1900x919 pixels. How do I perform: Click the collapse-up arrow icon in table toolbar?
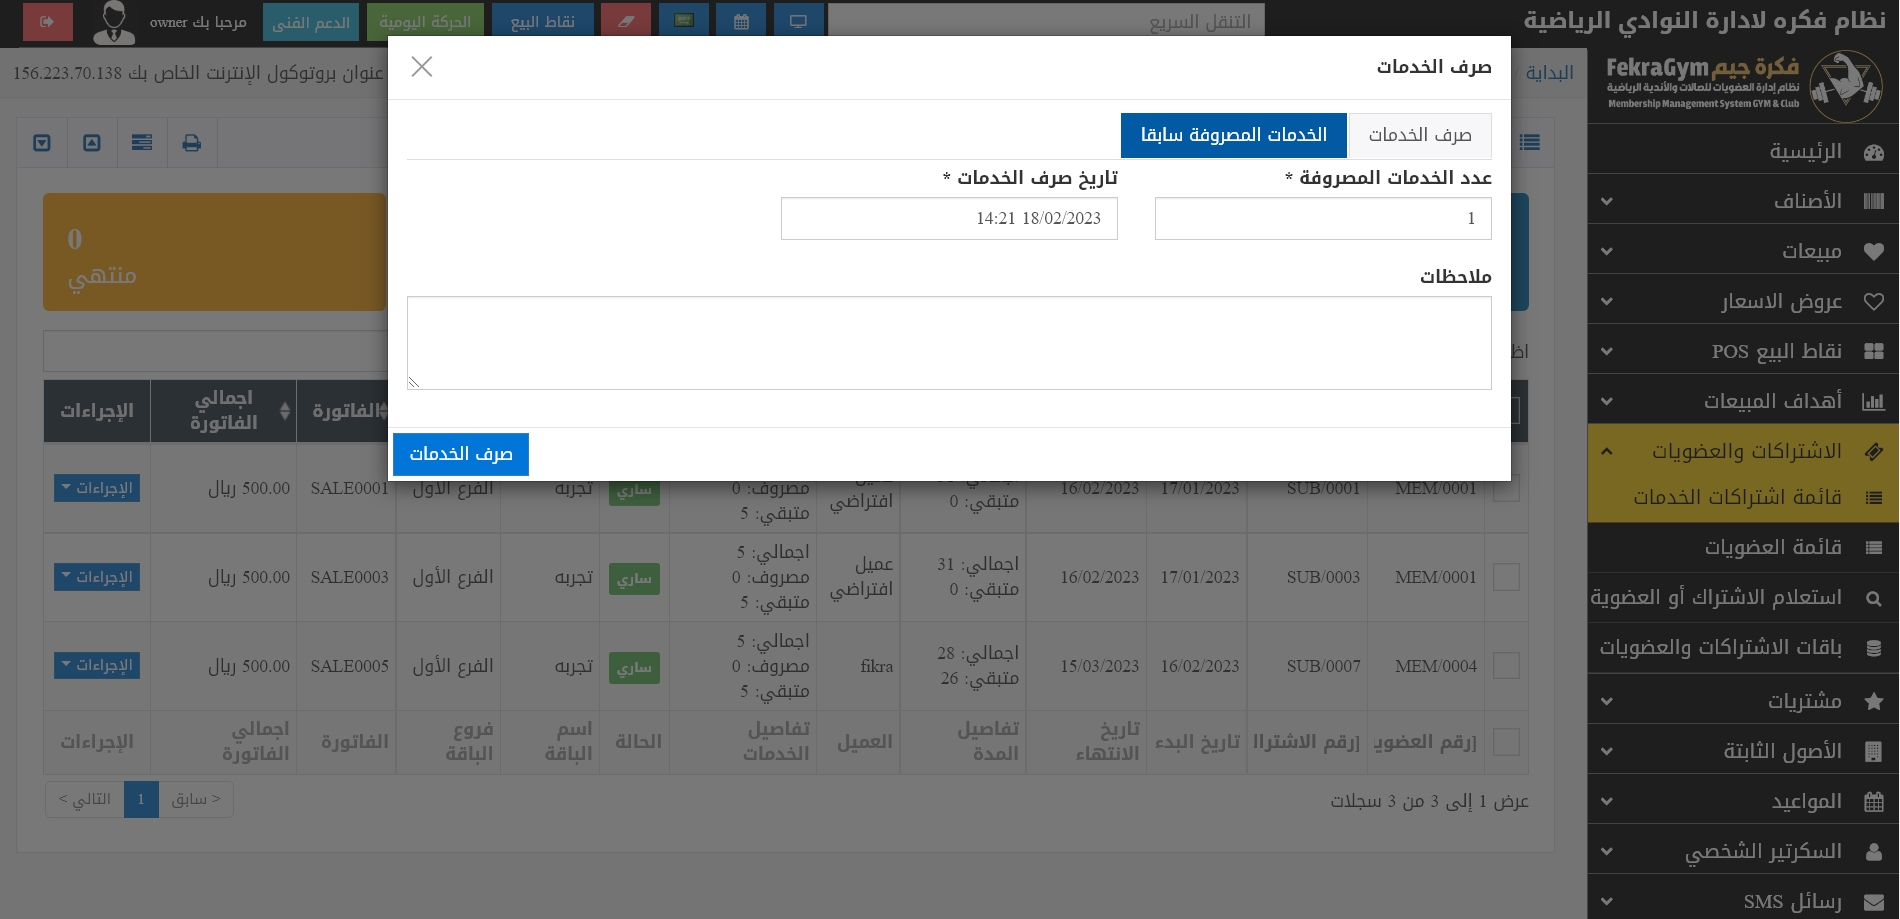[x=92, y=143]
